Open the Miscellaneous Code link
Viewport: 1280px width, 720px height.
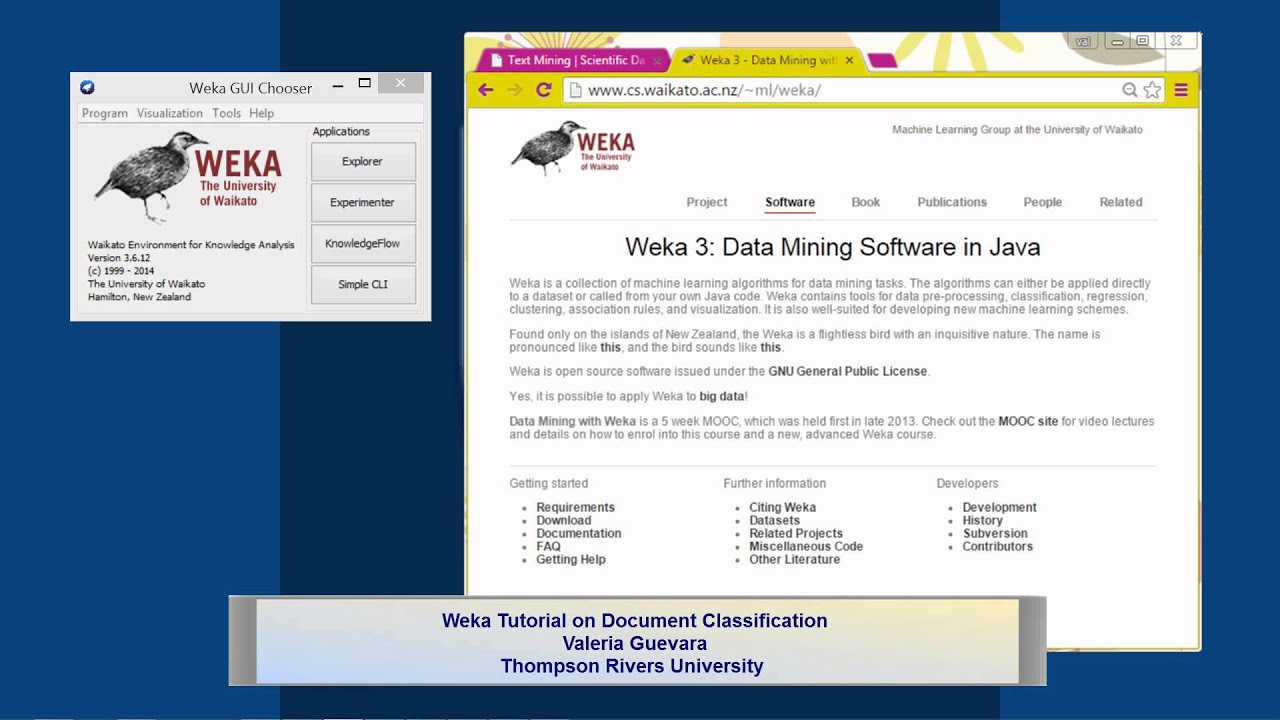point(806,546)
